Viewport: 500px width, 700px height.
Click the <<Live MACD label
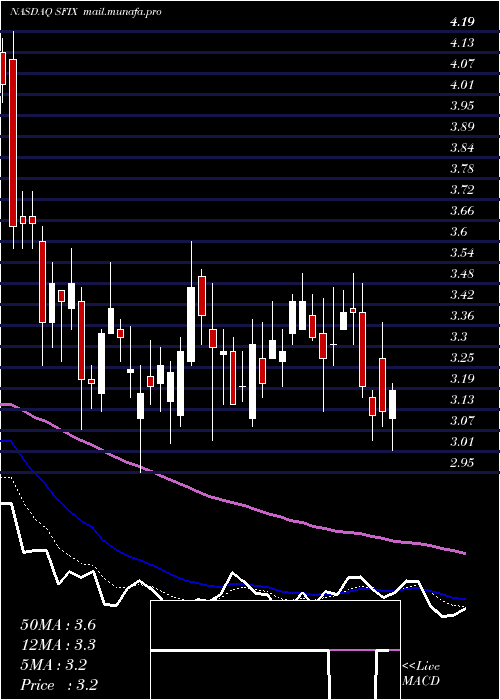tap(421, 673)
